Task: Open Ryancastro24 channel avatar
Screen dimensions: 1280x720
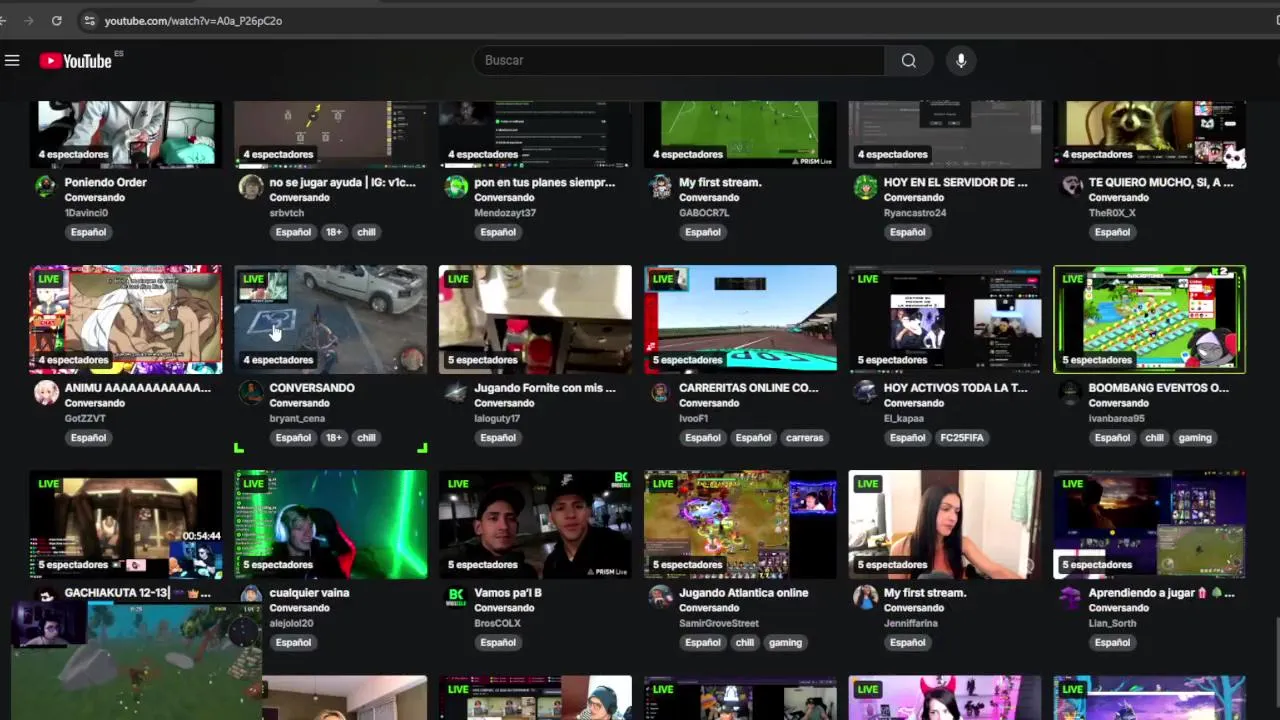Action: 866,187
